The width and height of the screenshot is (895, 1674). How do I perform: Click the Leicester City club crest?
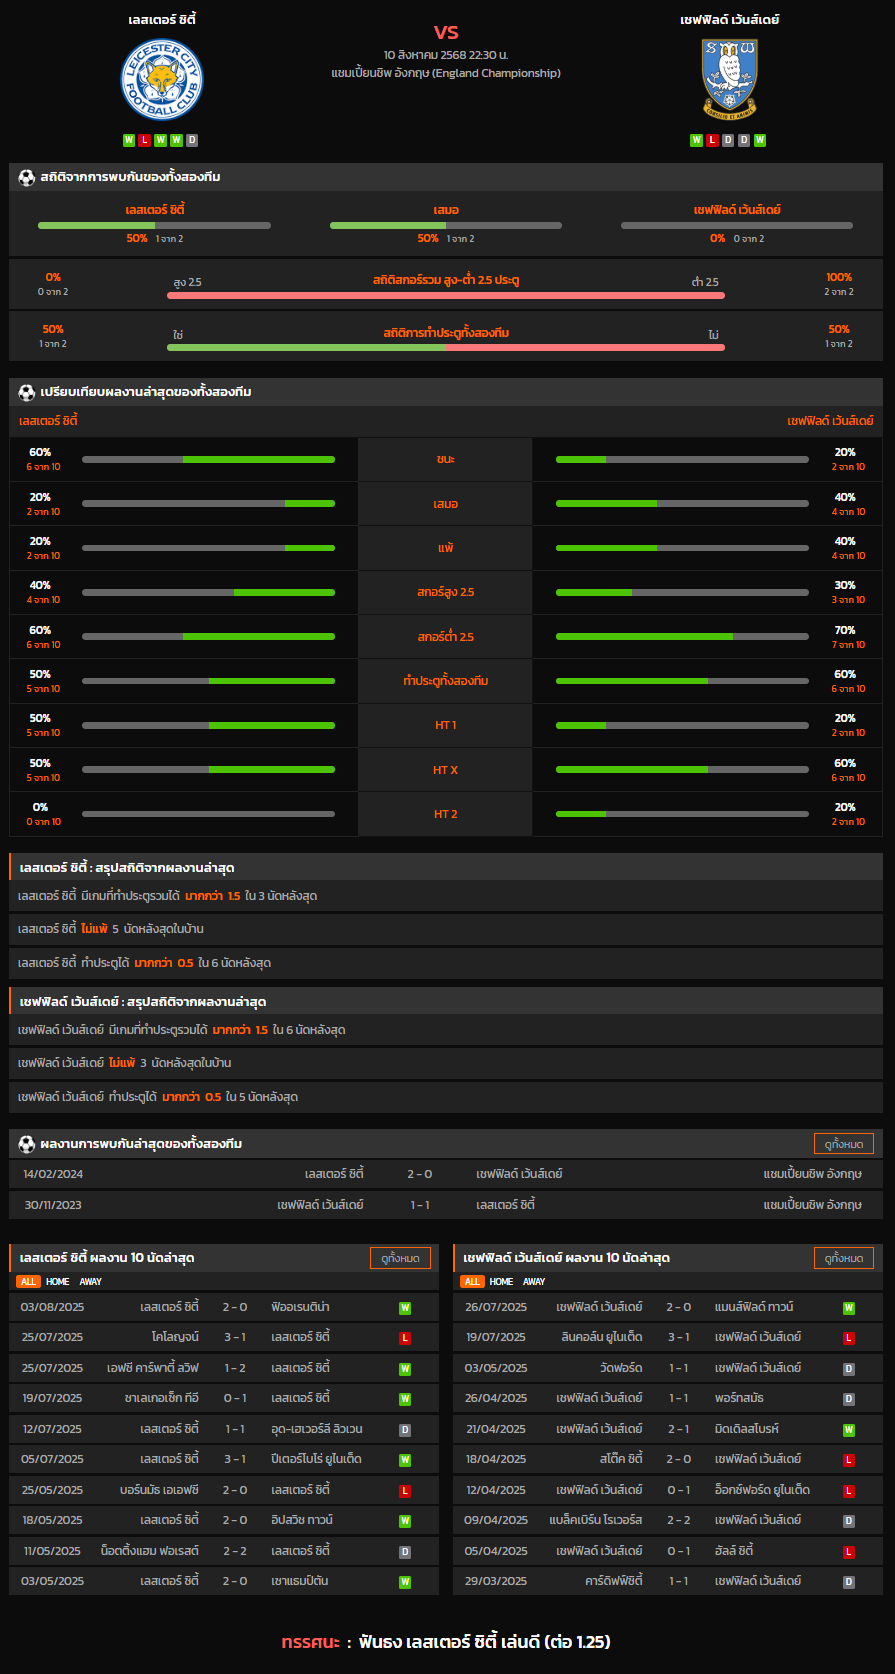coord(162,81)
